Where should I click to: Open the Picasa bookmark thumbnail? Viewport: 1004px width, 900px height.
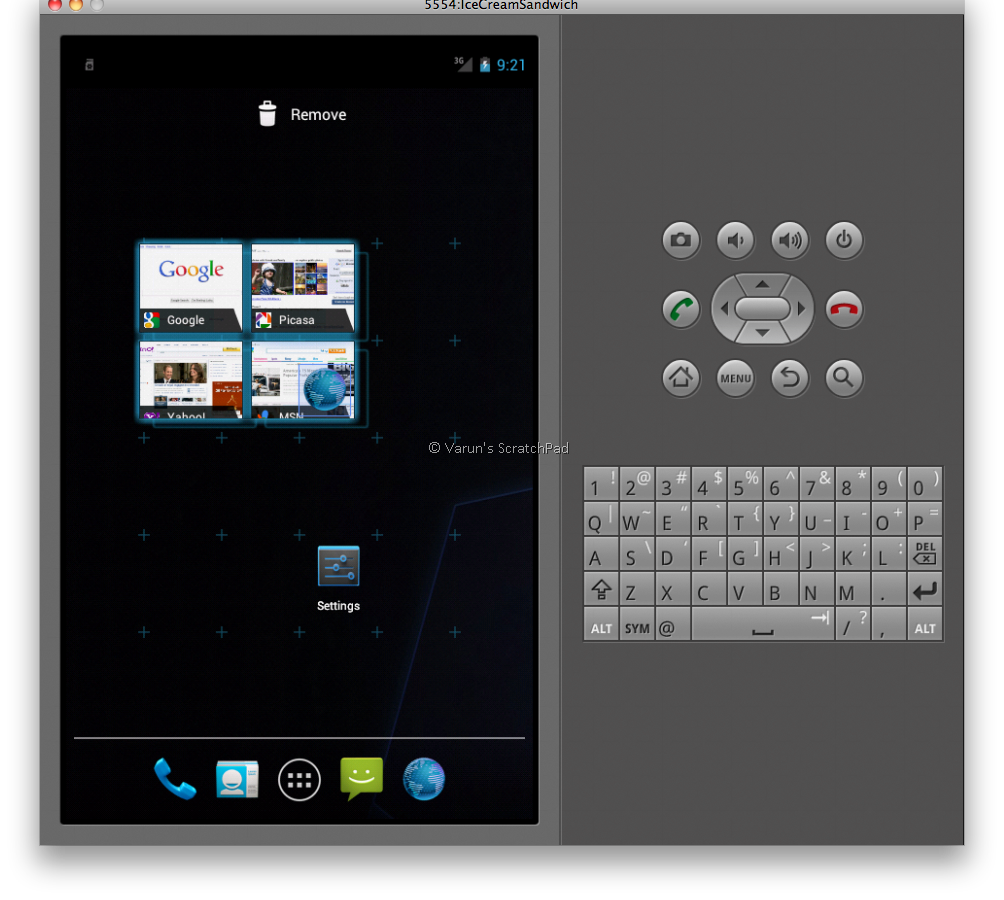tap(303, 287)
